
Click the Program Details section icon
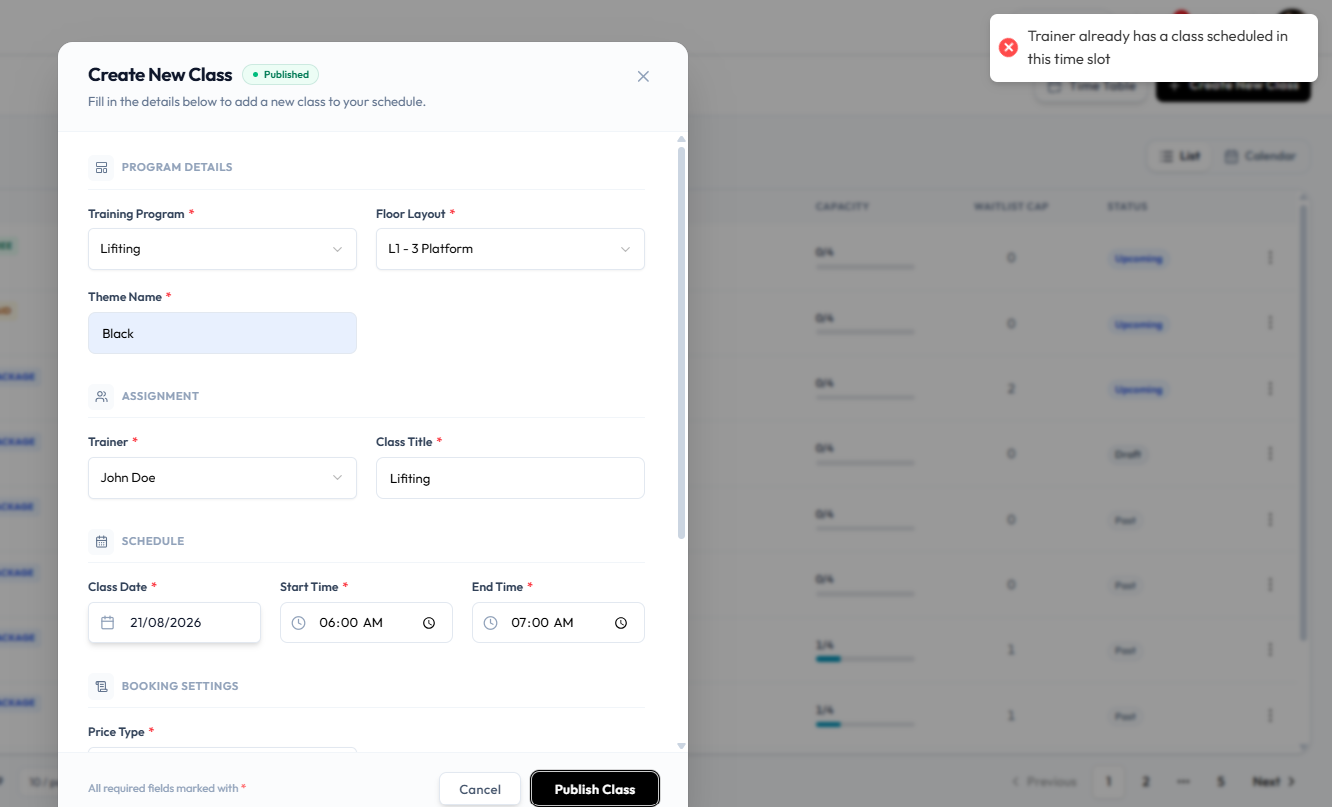pyautogui.click(x=101, y=167)
